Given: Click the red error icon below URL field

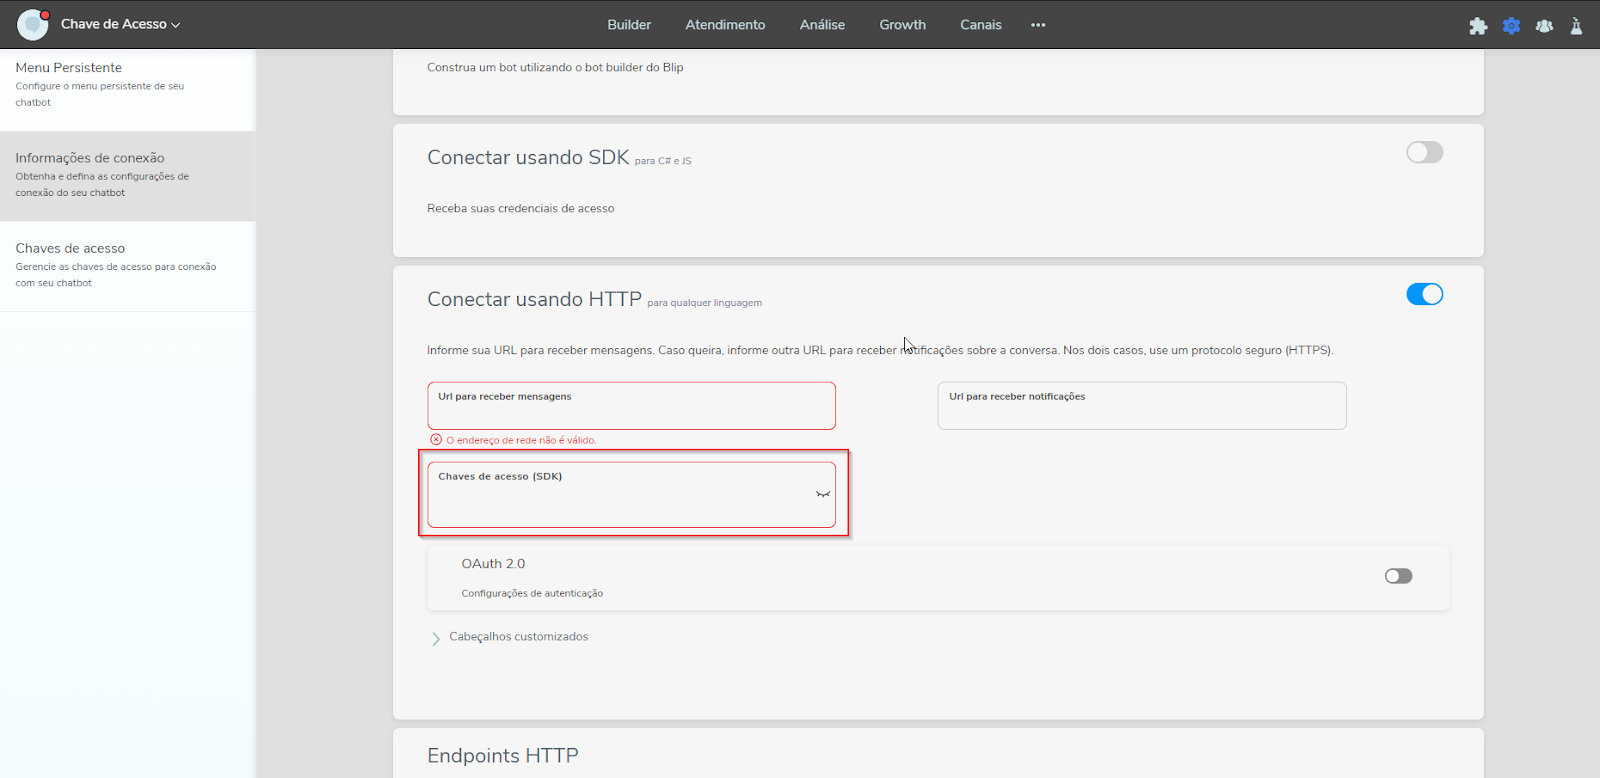Looking at the screenshot, I should point(436,440).
